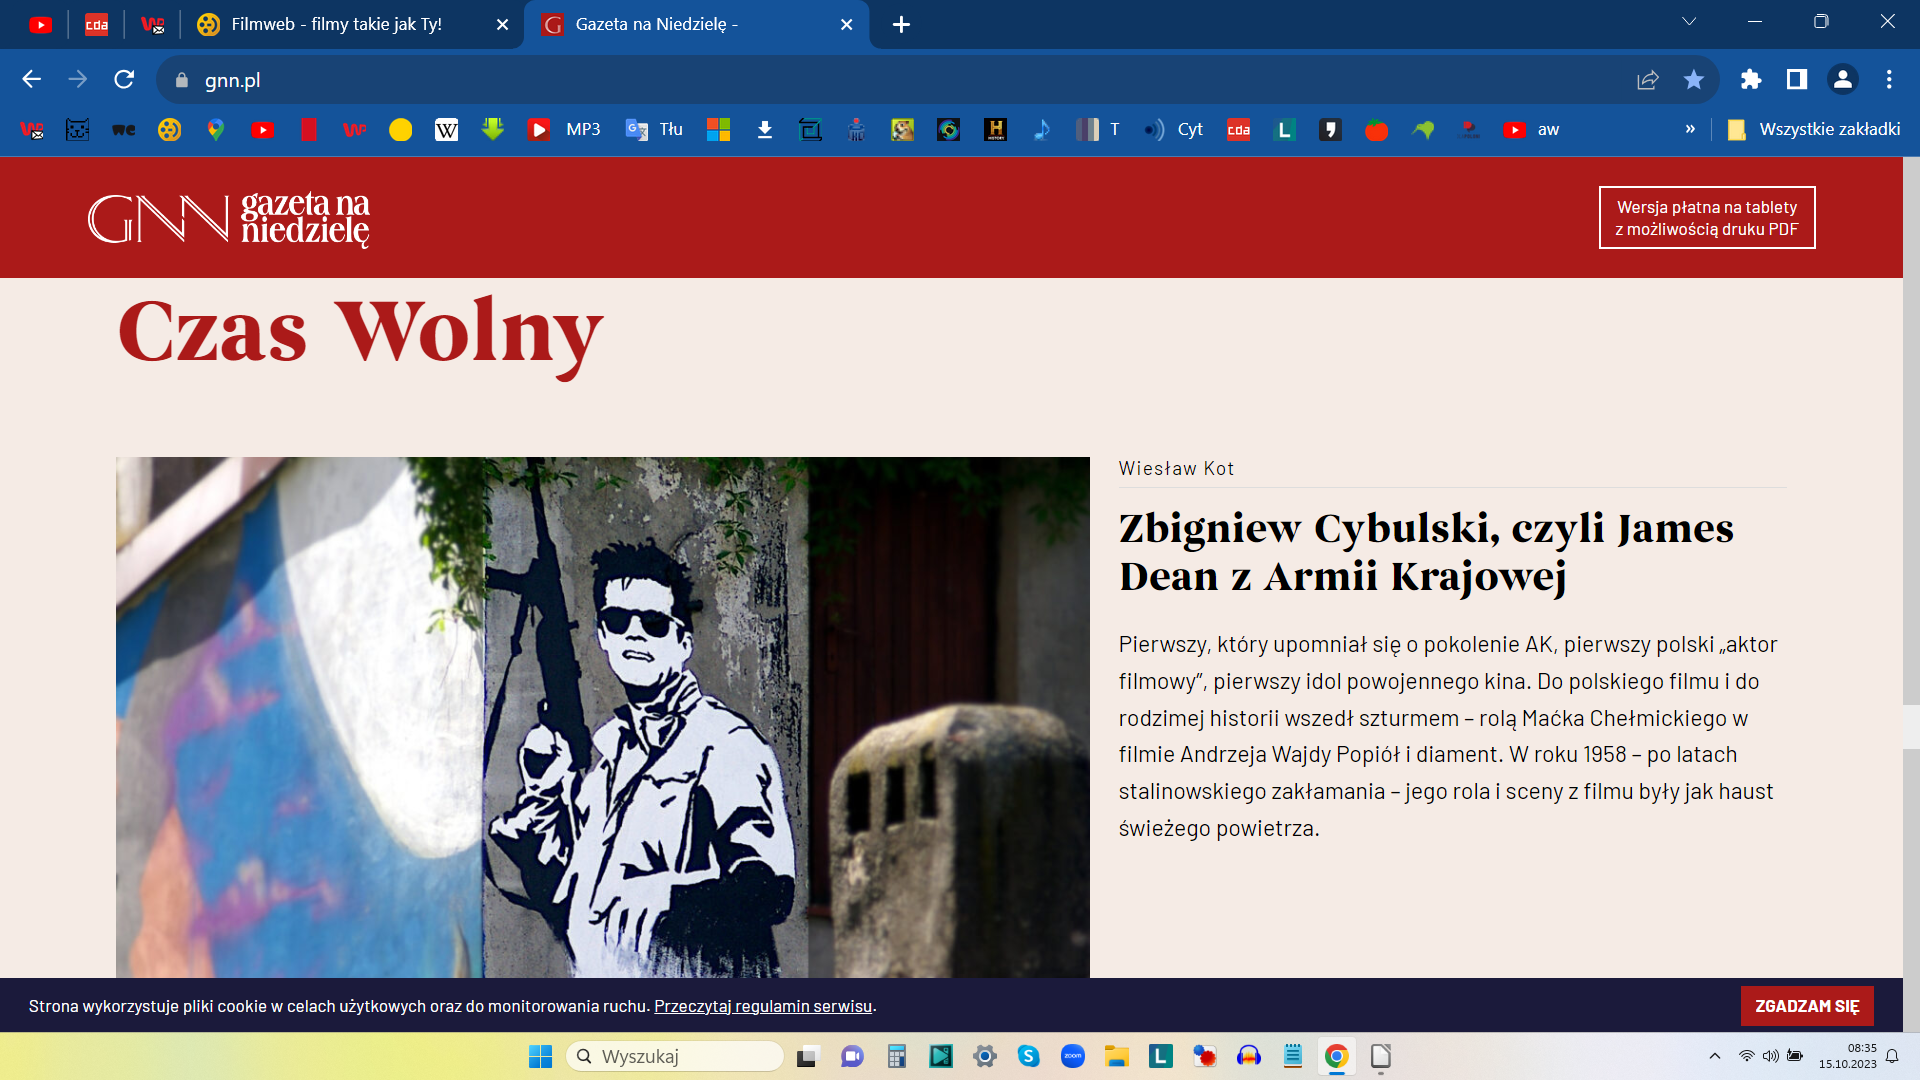Image resolution: width=1920 pixels, height=1080 pixels.
Task: Open the Przeczytaj regulamin serwisu link
Action: coord(763,1006)
